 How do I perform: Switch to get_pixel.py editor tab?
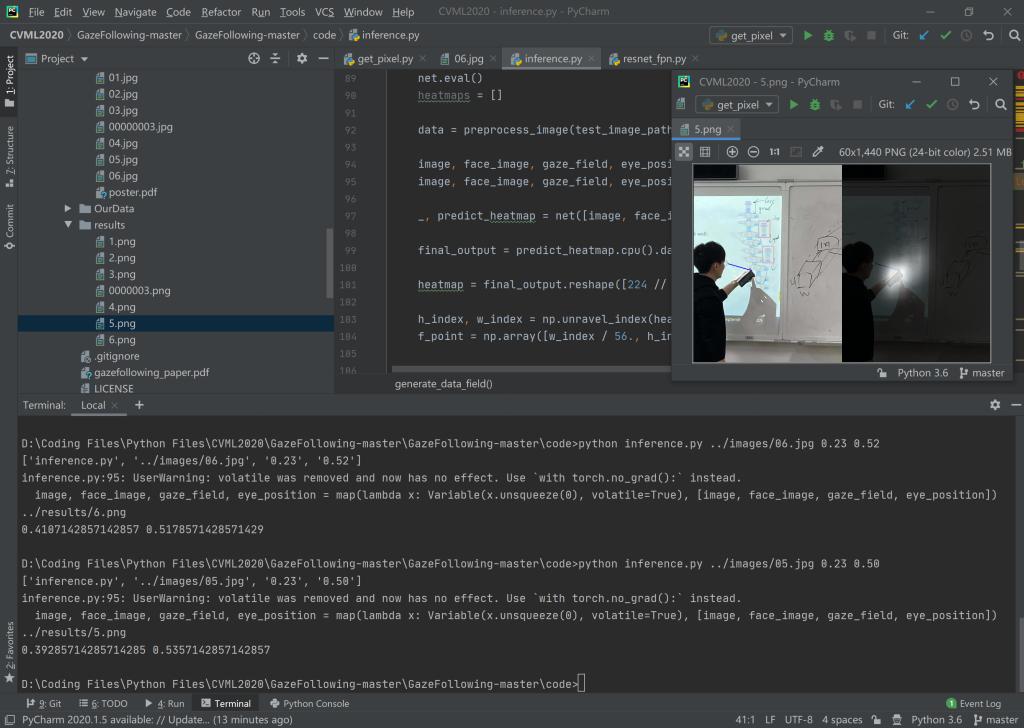pos(385,59)
